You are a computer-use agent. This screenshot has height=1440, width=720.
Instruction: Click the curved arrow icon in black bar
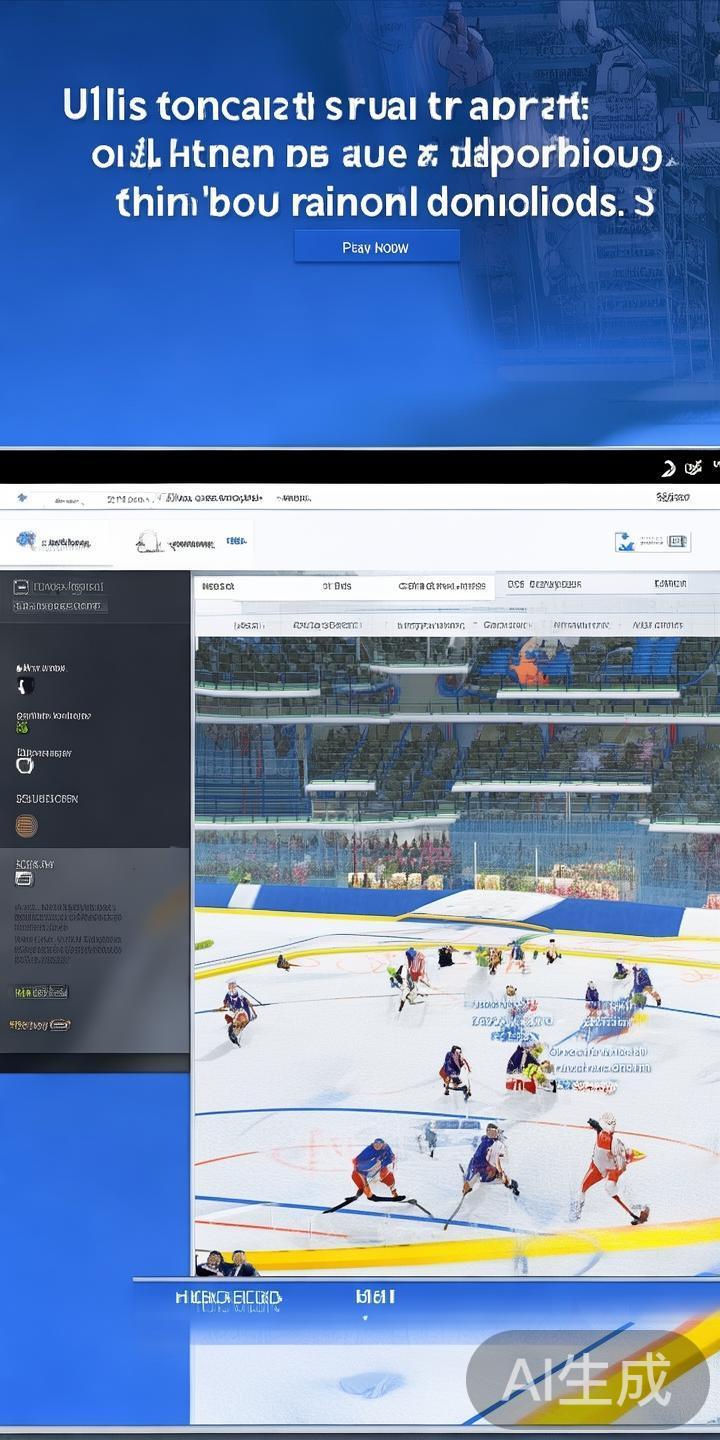tap(669, 467)
